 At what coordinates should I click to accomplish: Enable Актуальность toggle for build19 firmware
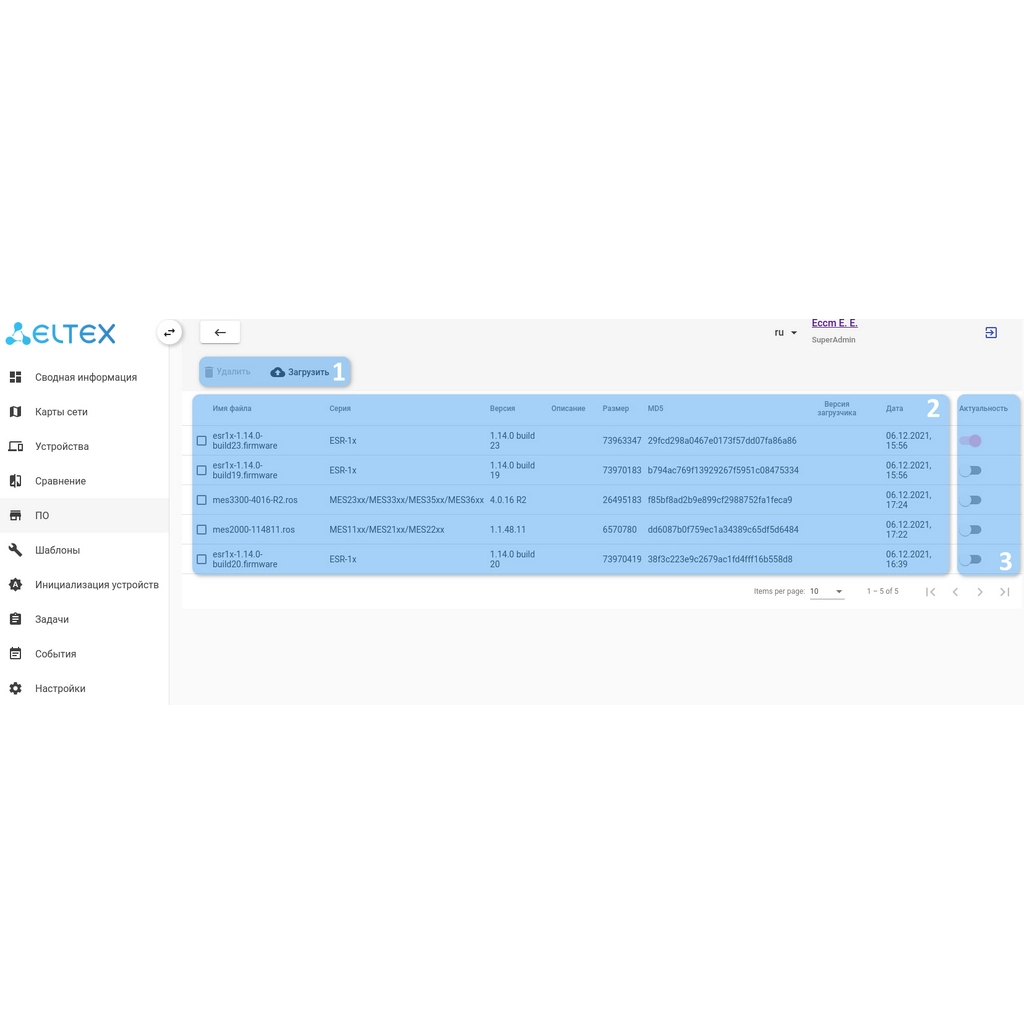(970, 470)
